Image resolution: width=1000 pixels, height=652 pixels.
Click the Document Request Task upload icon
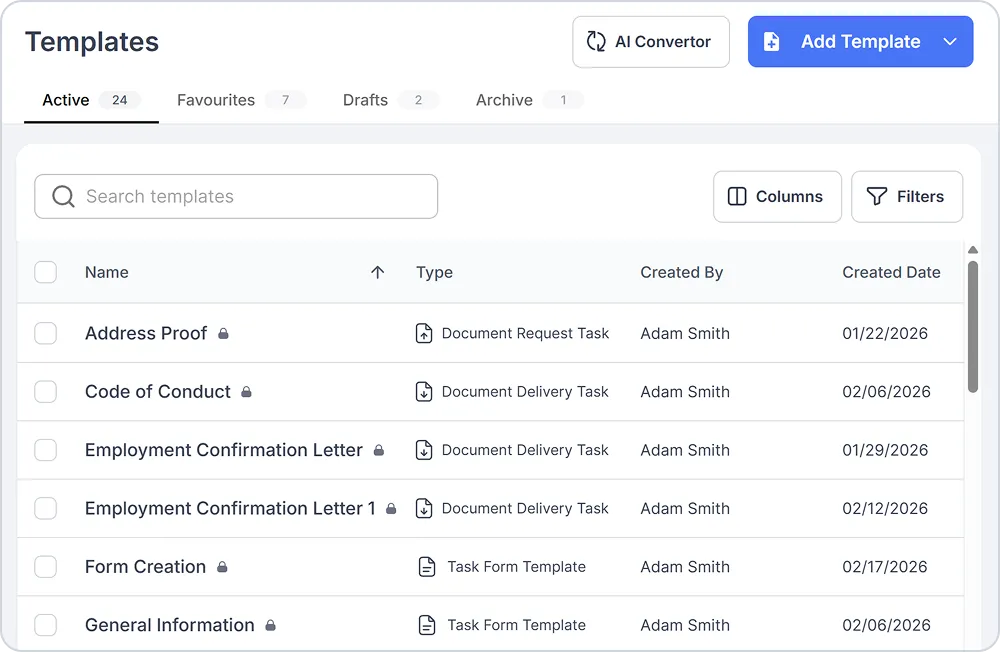pos(424,333)
